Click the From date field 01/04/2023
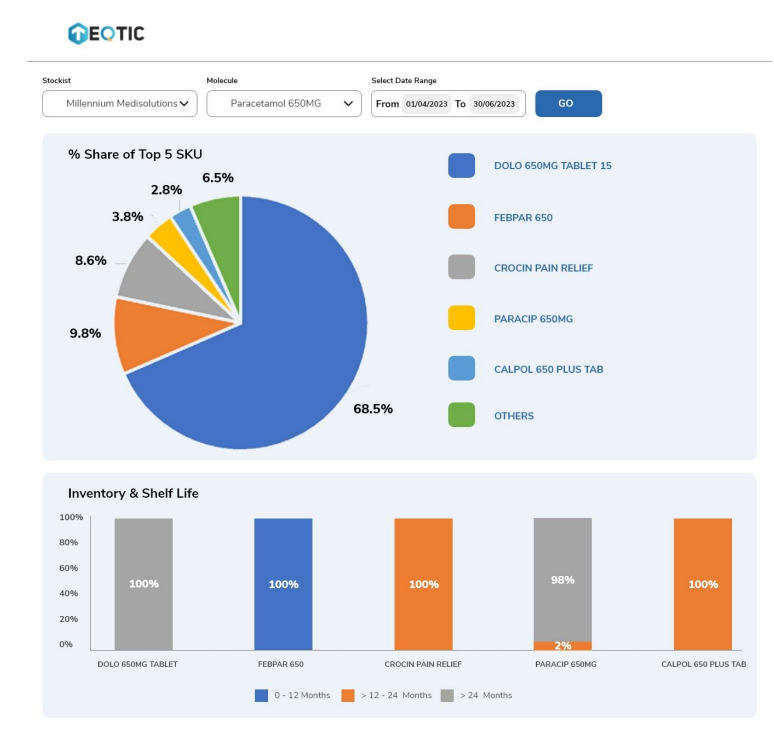This screenshot has width=774, height=733. tap(426, 104)
